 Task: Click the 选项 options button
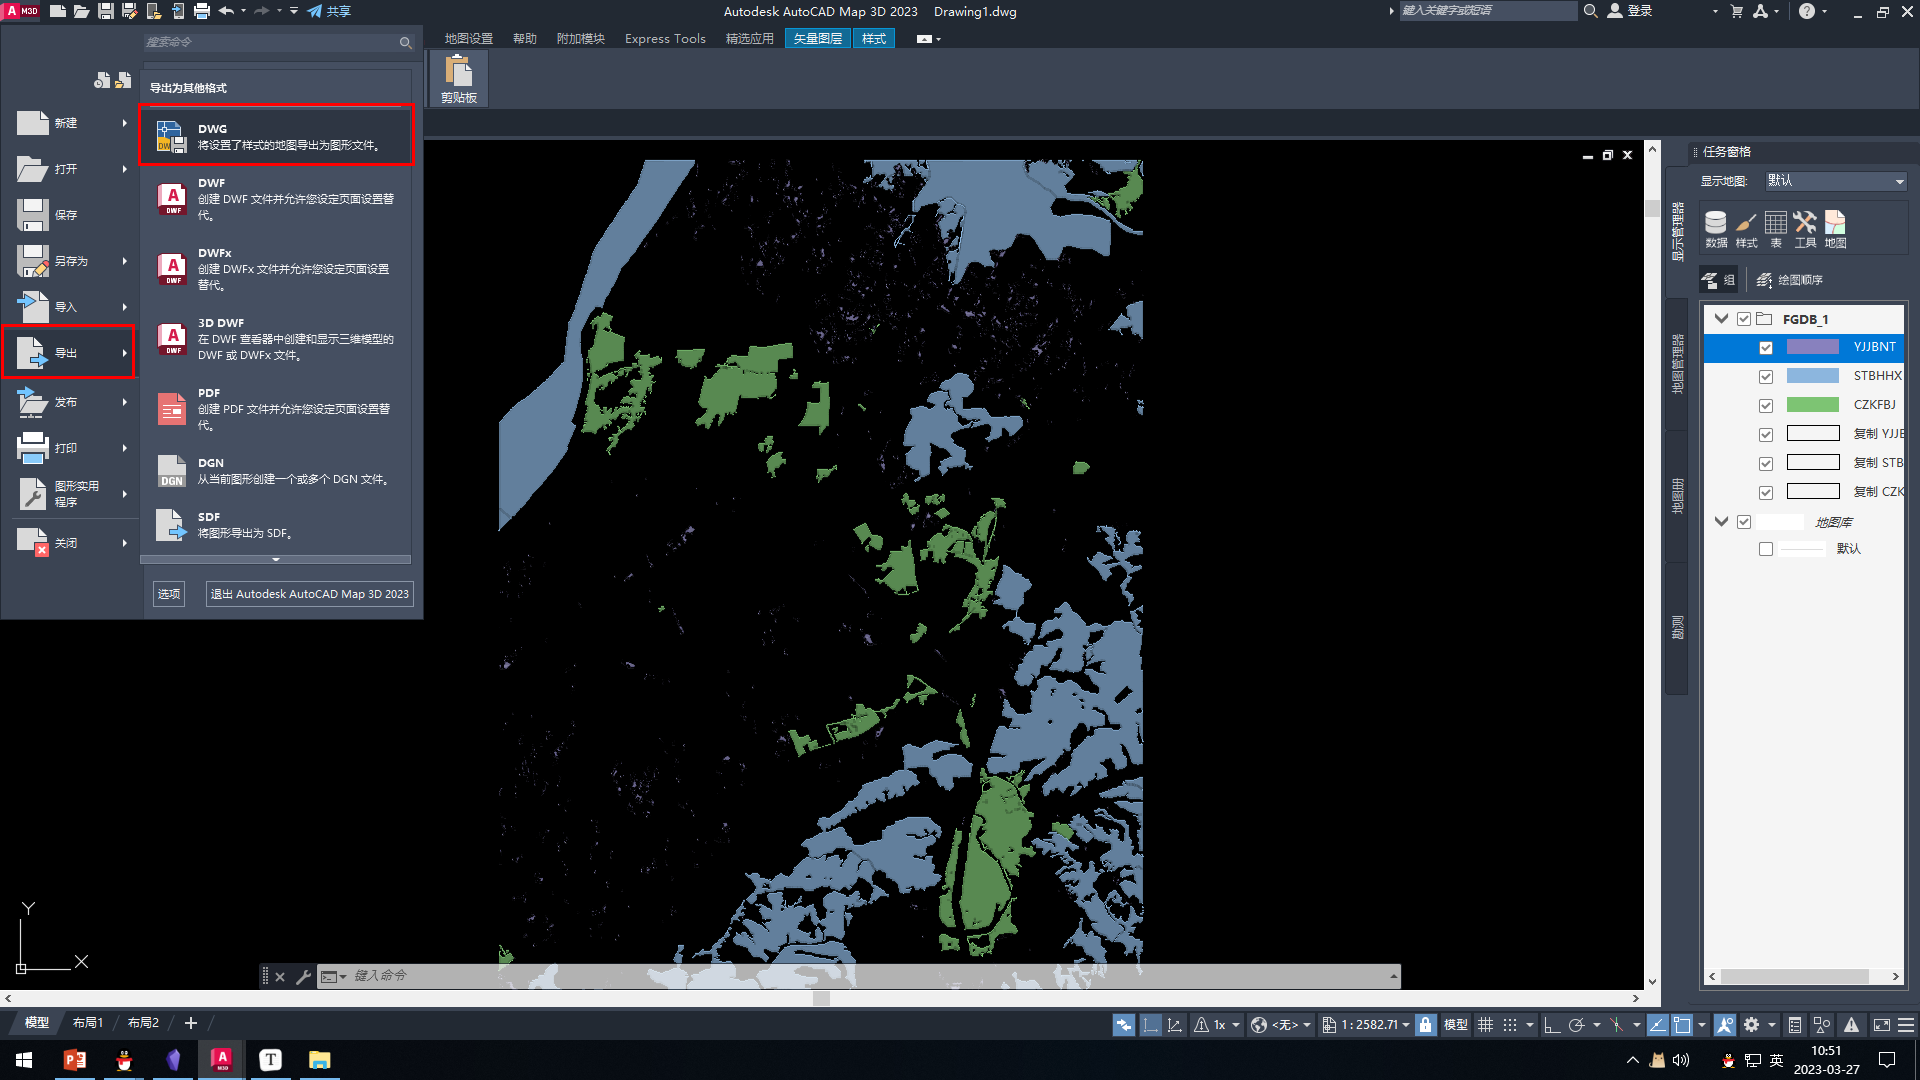(x=168, y=593)
